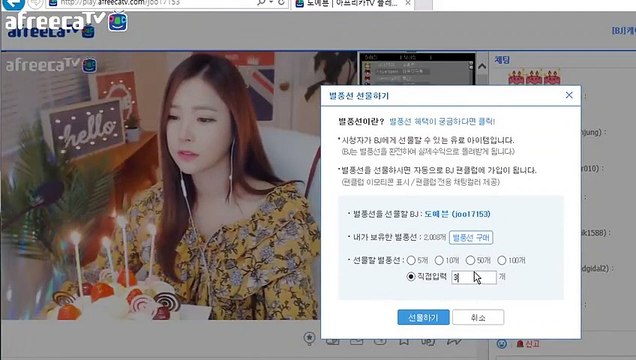Click the browser address bar URL
636x360 pixels.
pos(120,3)
